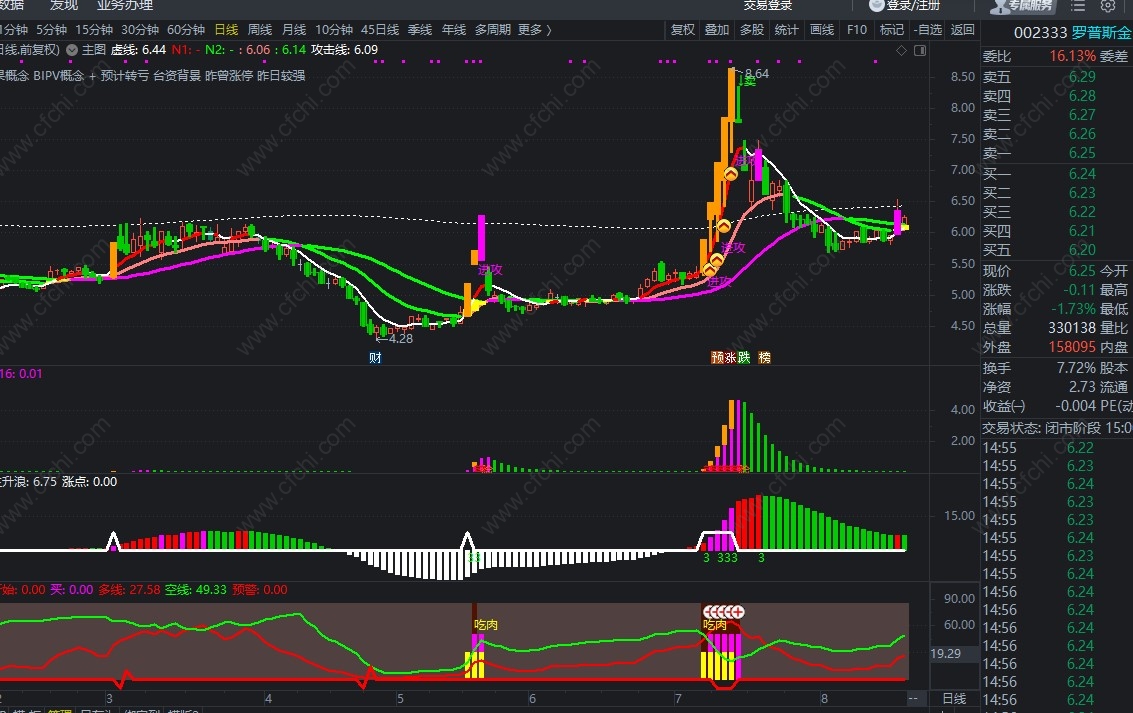Switch to 5分钟 period
Screen dimensions: 1133x713
pyautogui.click(x=51, y=30)
